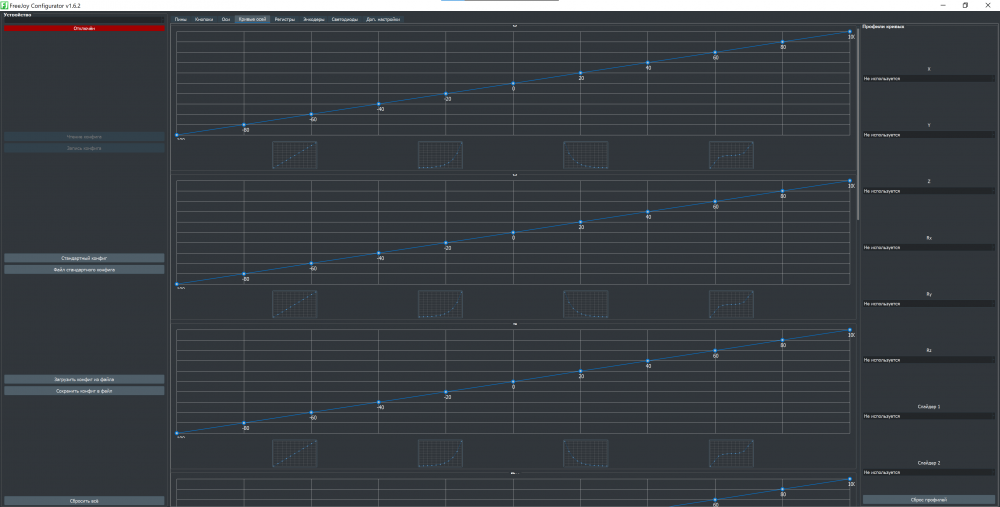Switch to the Доп. настройки tab
The height and width of the screenshot is (507, 1000).
(x=383, y=19)
